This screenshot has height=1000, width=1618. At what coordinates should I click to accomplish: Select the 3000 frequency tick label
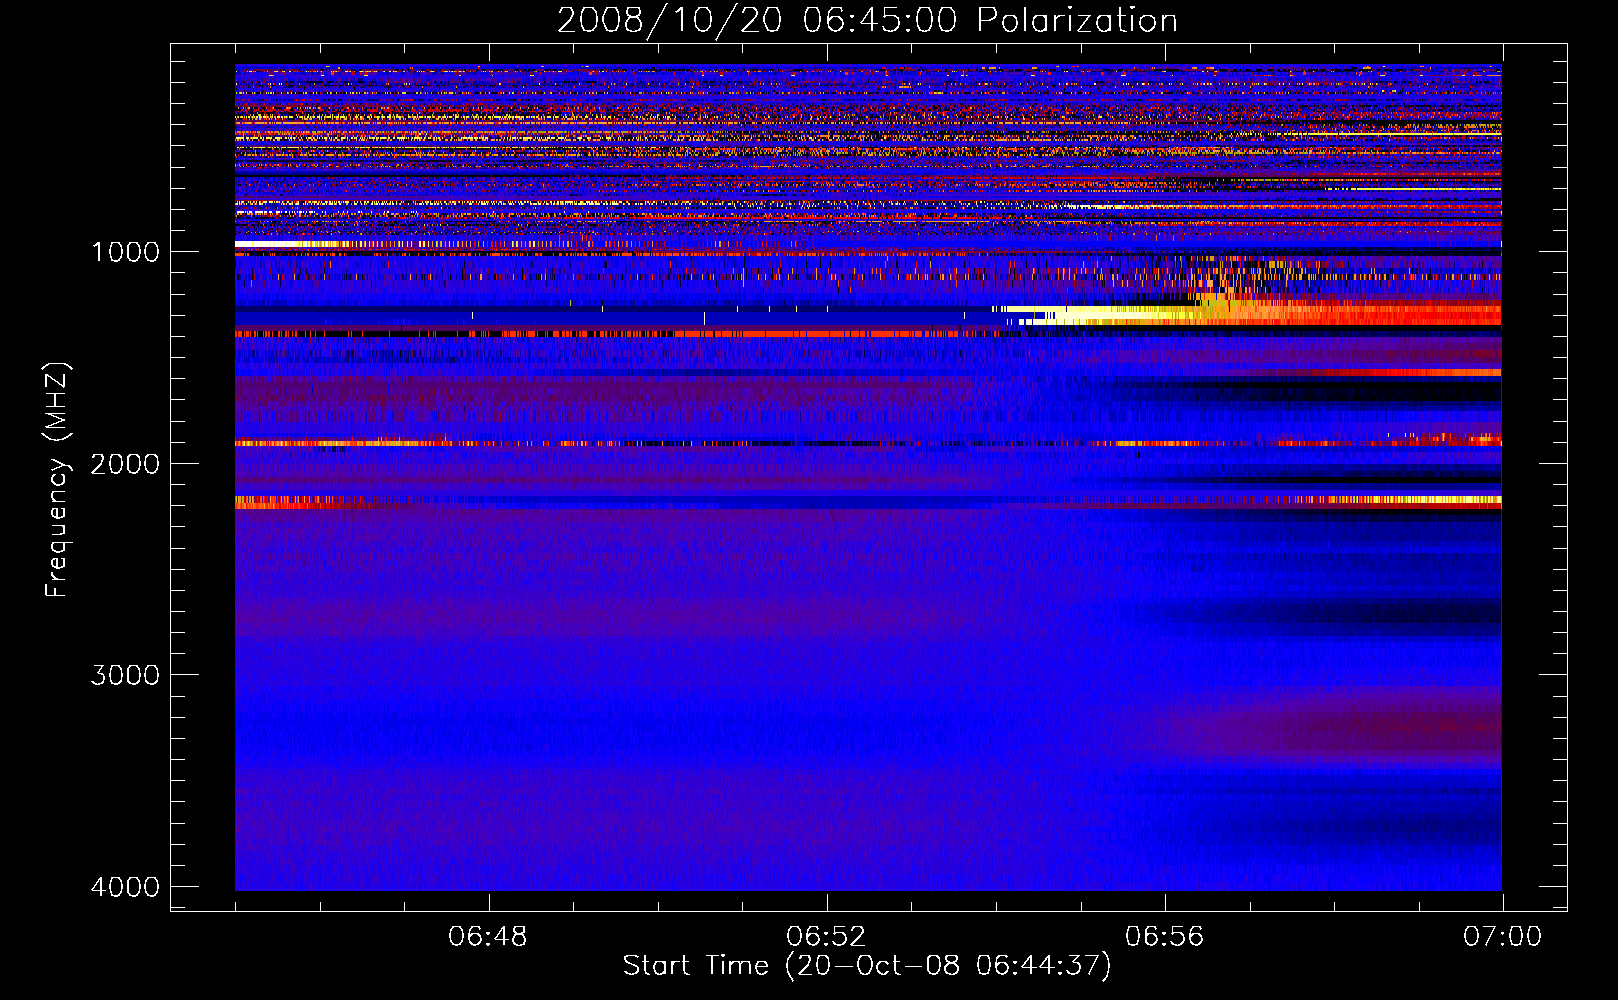pyautogui.click(x=125, y=675)
